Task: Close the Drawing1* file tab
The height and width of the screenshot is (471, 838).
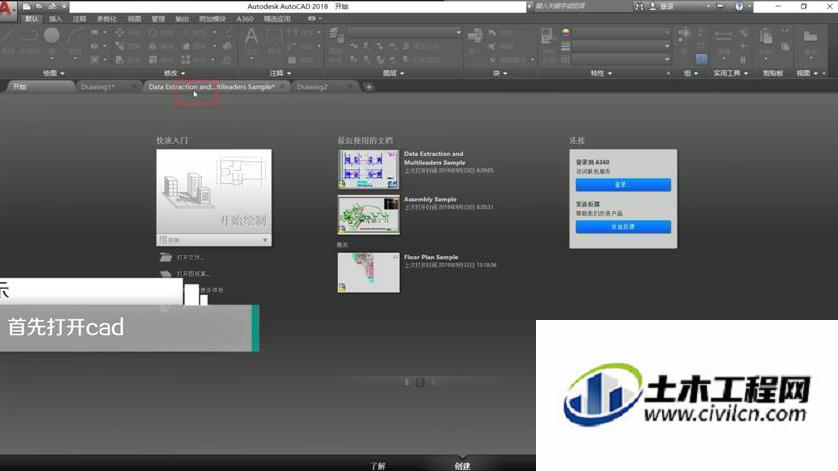Action: click(133, 87)
